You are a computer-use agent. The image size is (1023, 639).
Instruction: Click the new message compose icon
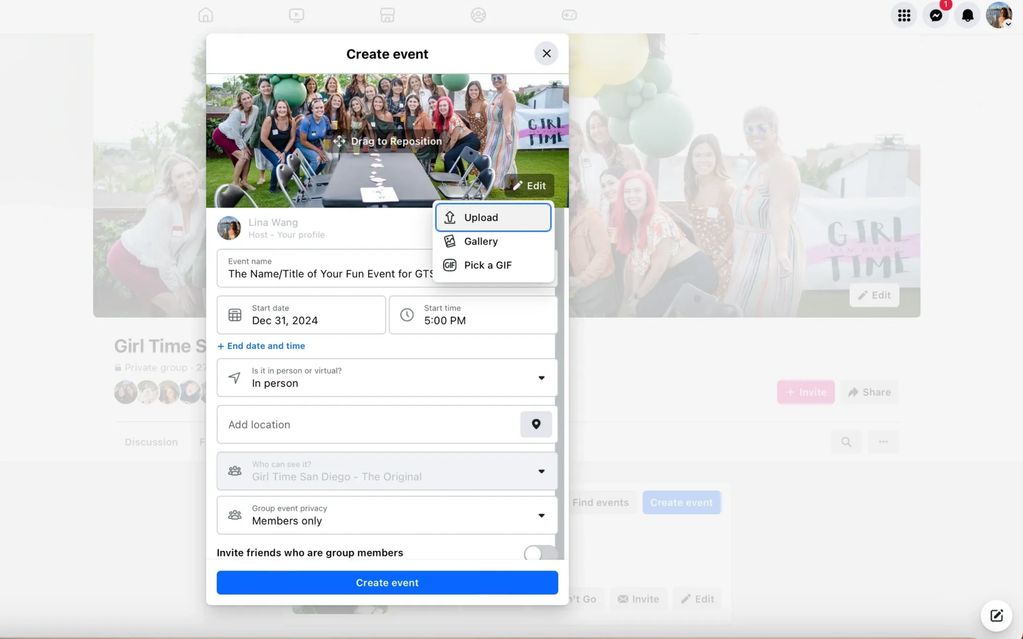pyautogui.click(x=996, y=615)
